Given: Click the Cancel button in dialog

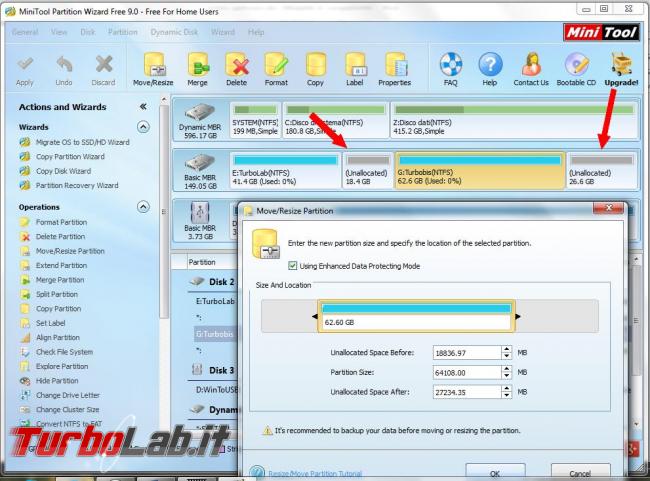Looking at the screenshot, I should pyautogui.click(x=580, y=472).
